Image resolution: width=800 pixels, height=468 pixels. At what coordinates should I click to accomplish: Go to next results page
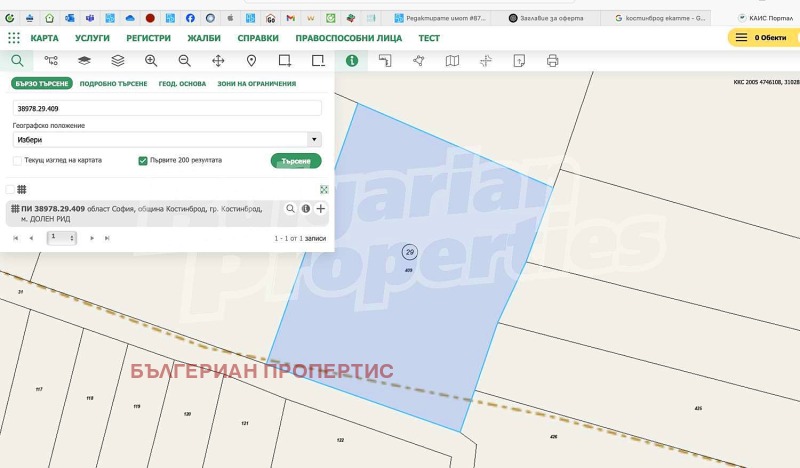click(92, 238)
